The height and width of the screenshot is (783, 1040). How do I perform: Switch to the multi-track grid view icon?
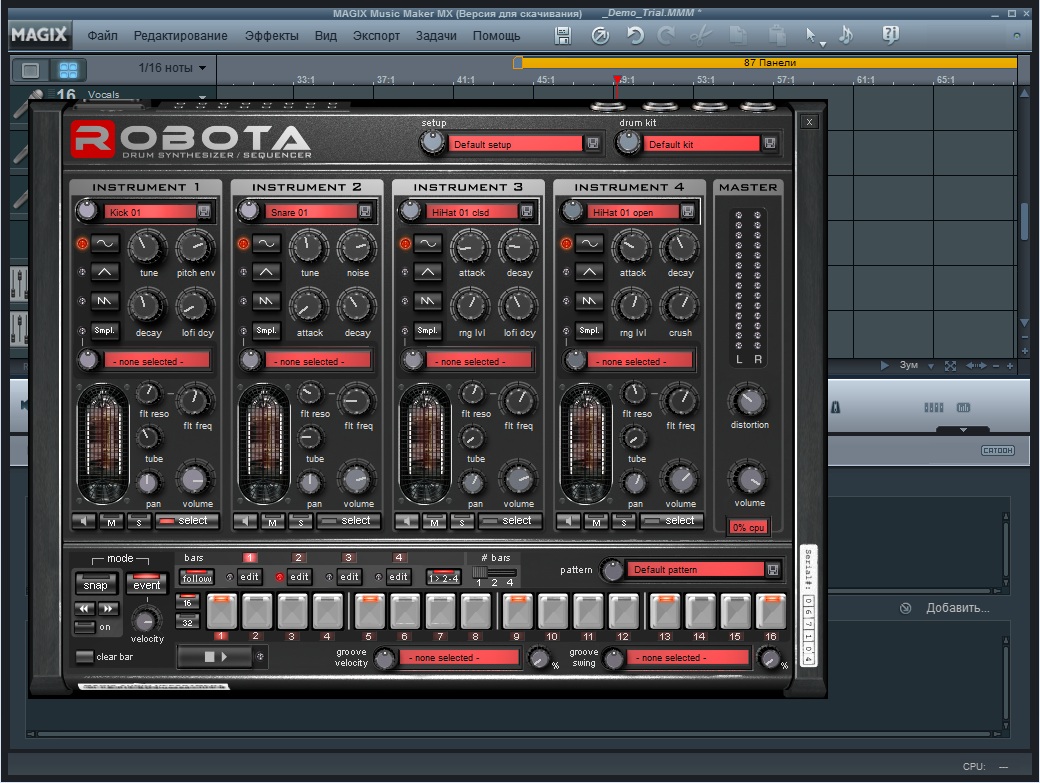pyautogui.click(x=68, y=69)
